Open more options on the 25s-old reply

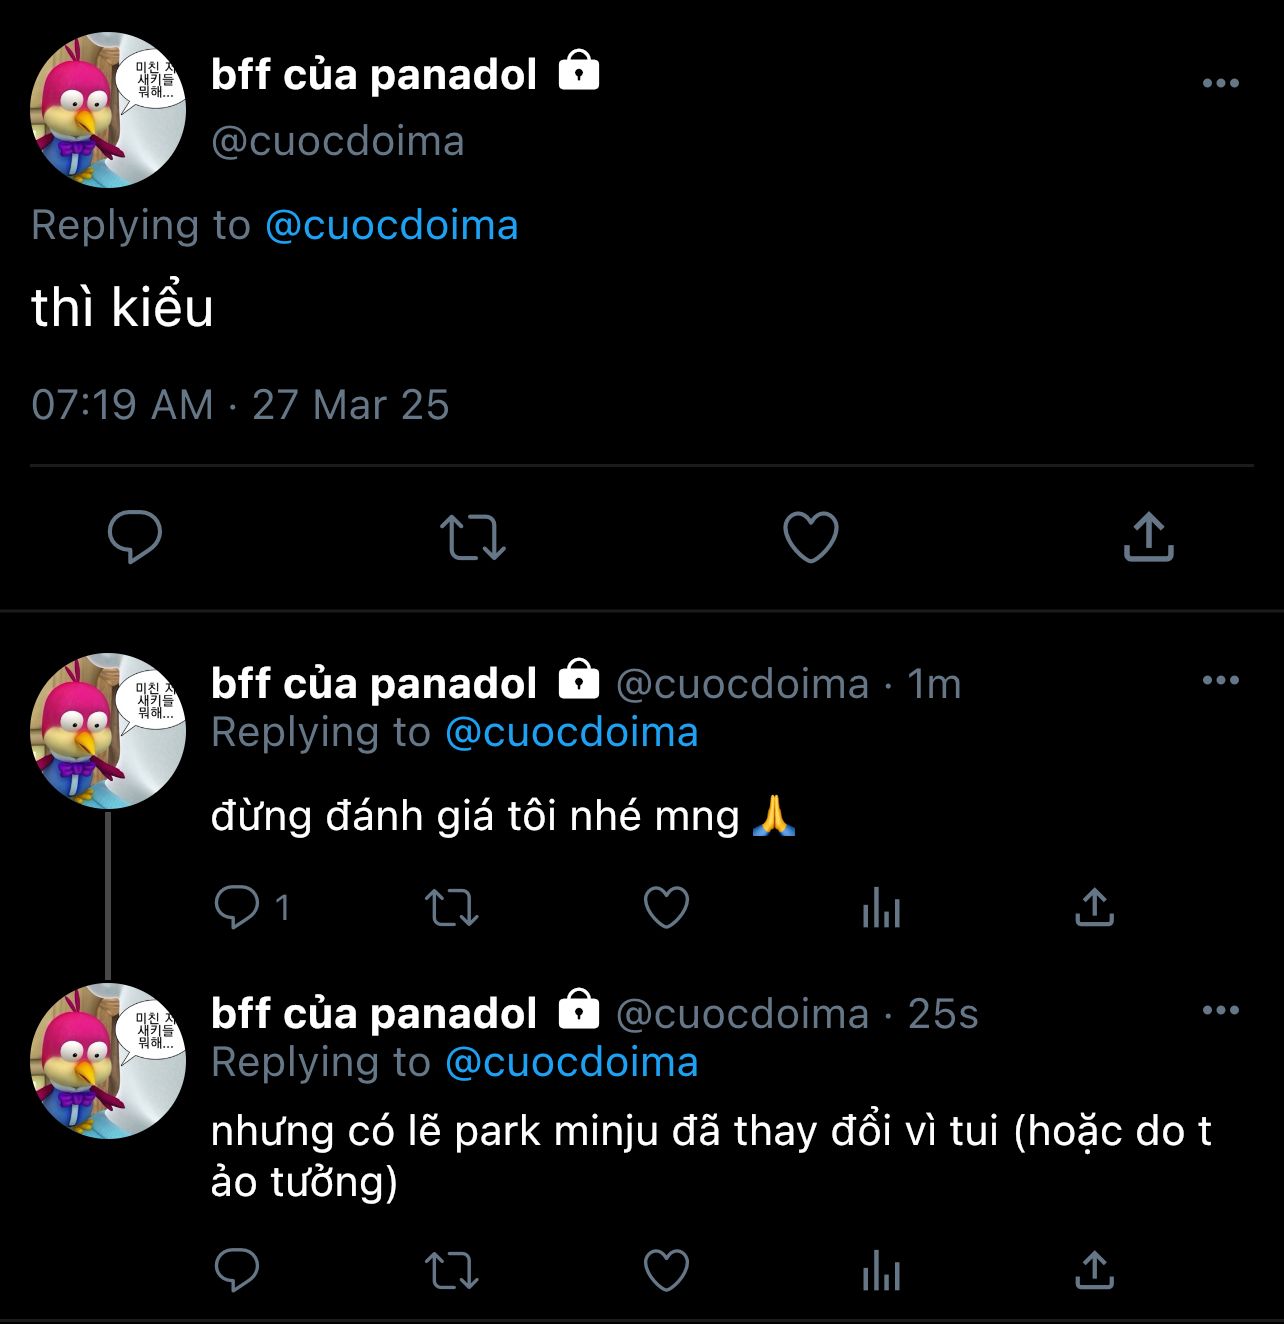pos(1220,1010)
